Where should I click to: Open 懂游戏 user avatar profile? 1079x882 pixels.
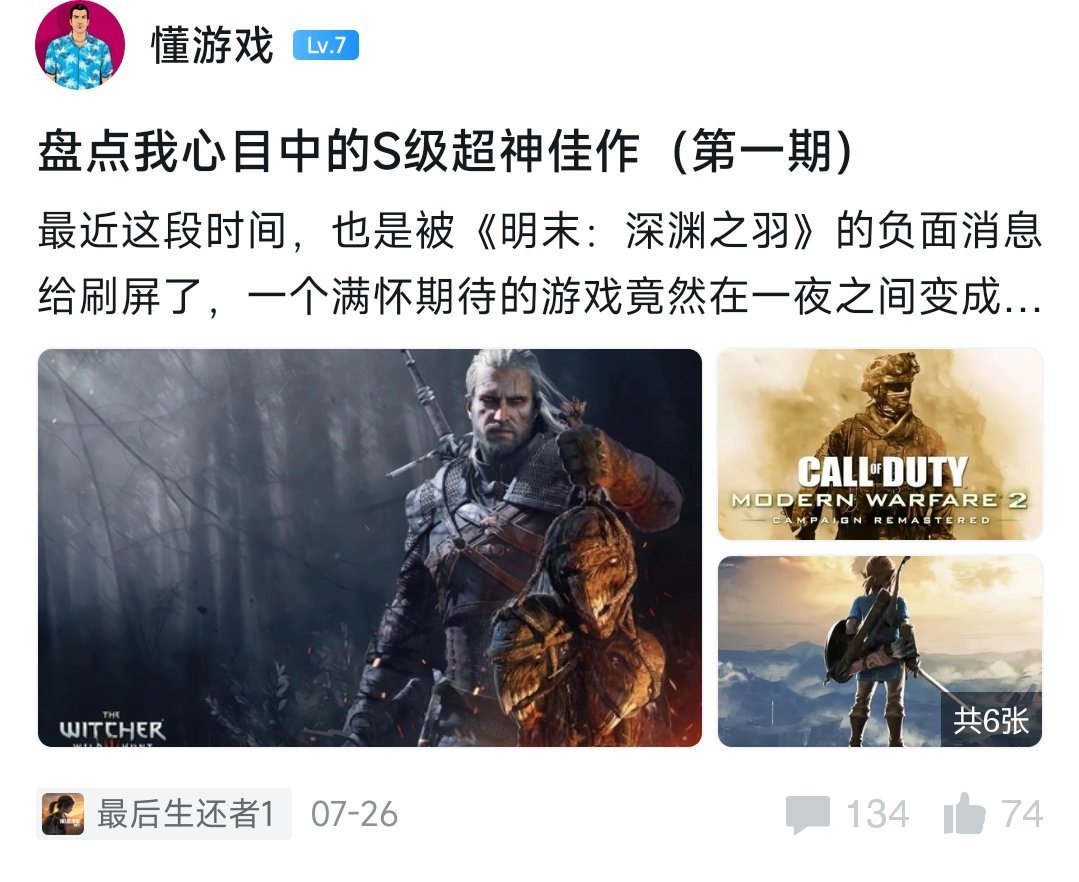pos(80,45)
